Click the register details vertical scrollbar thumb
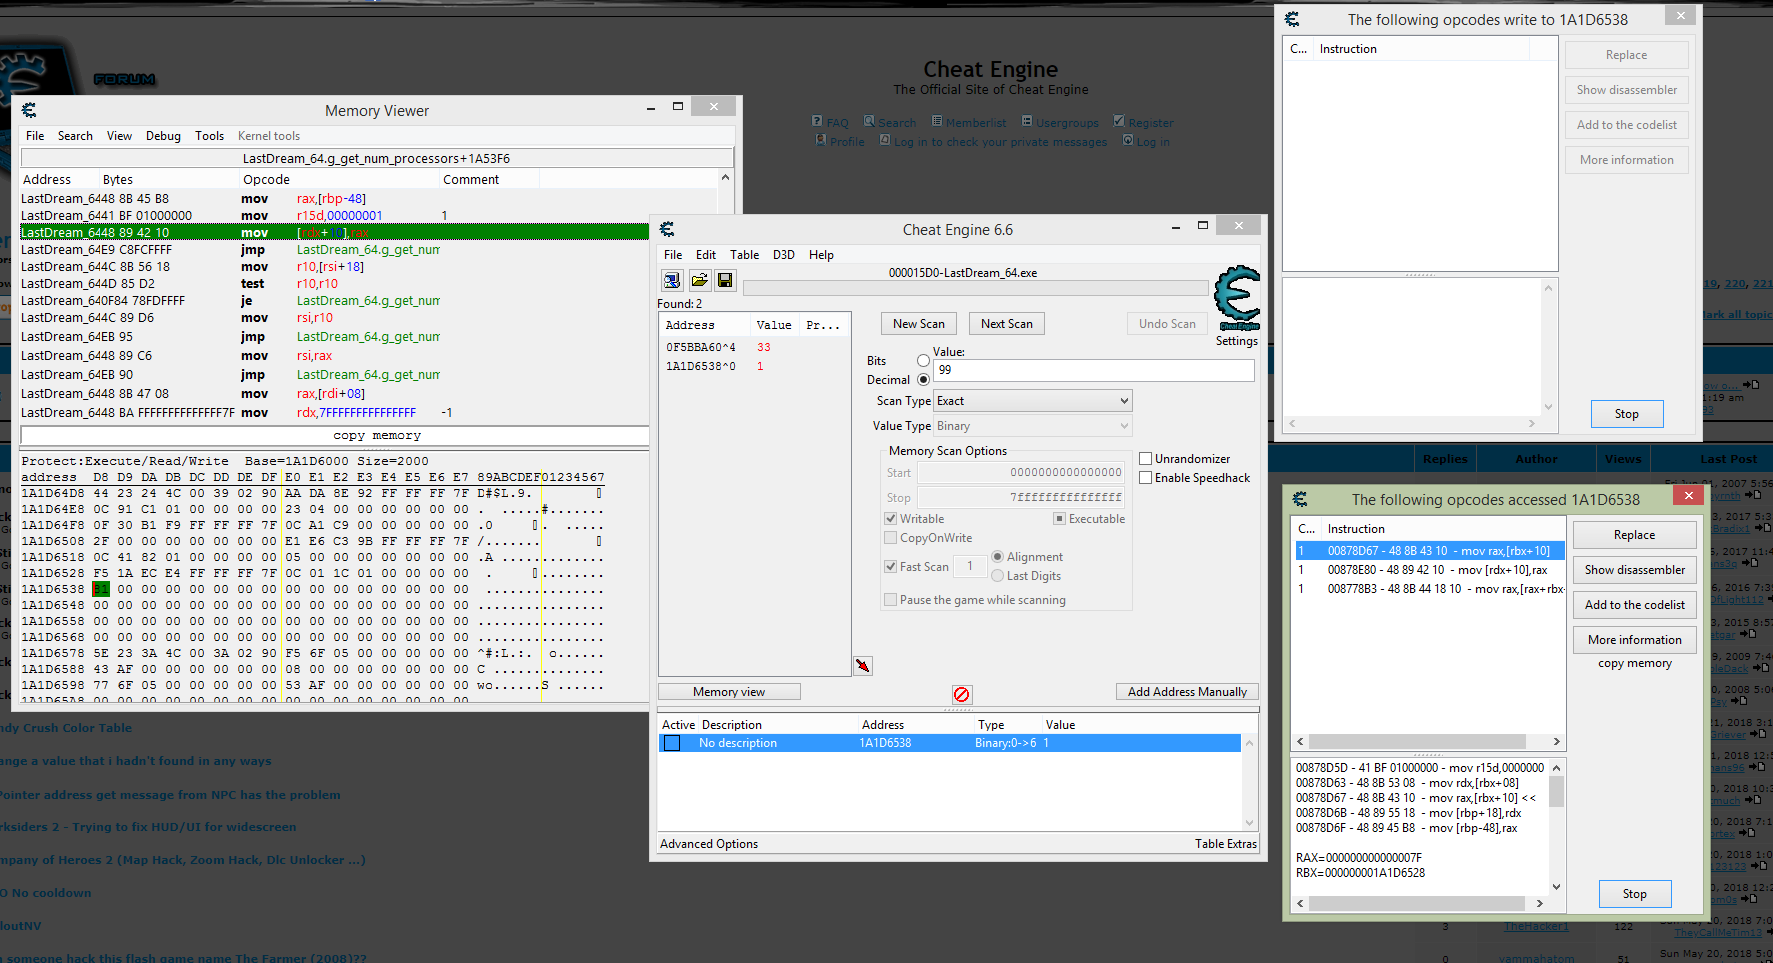Screen dimensions: 1773x963 coord(1556,791)
